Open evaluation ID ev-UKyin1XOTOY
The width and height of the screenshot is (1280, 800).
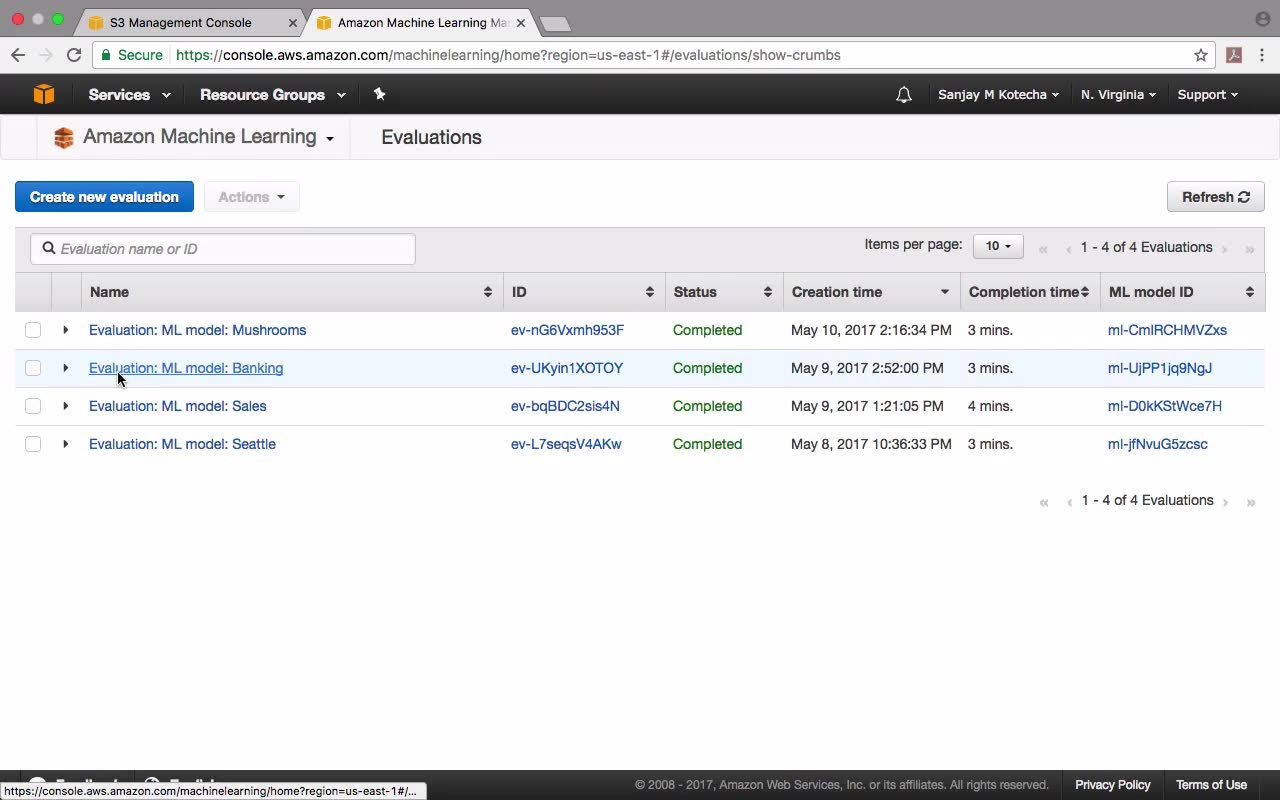click(x=567, y=368)
